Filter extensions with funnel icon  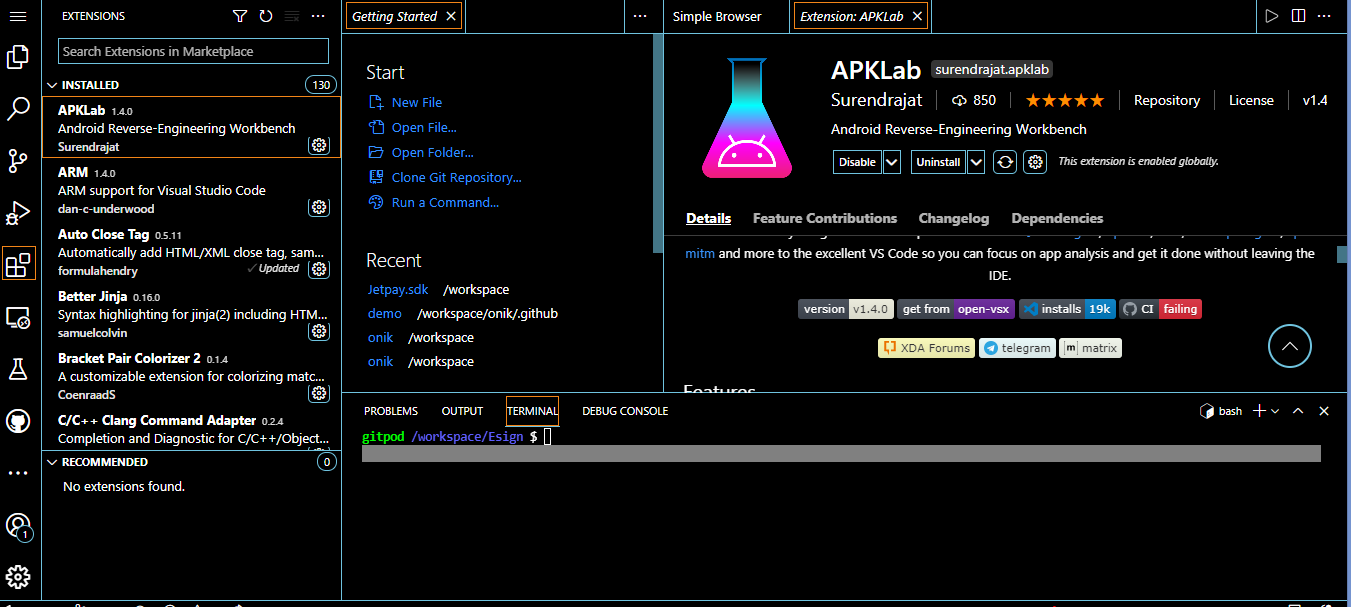pos(240,16)
